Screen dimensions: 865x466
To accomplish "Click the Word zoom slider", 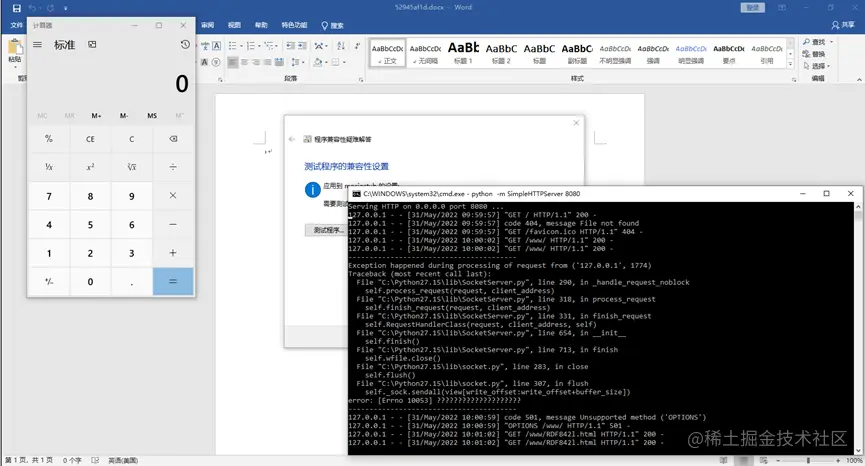I will coord(808,460).
